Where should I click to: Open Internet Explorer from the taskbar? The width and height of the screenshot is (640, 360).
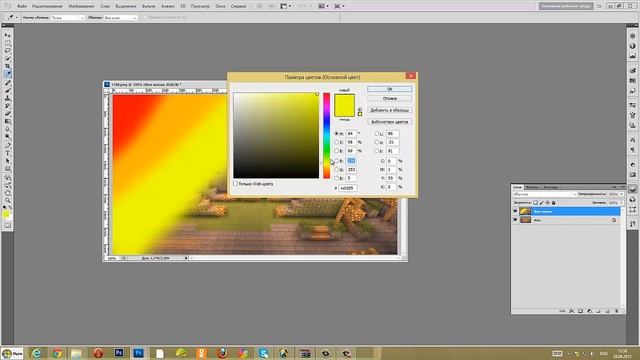[36, 353]
